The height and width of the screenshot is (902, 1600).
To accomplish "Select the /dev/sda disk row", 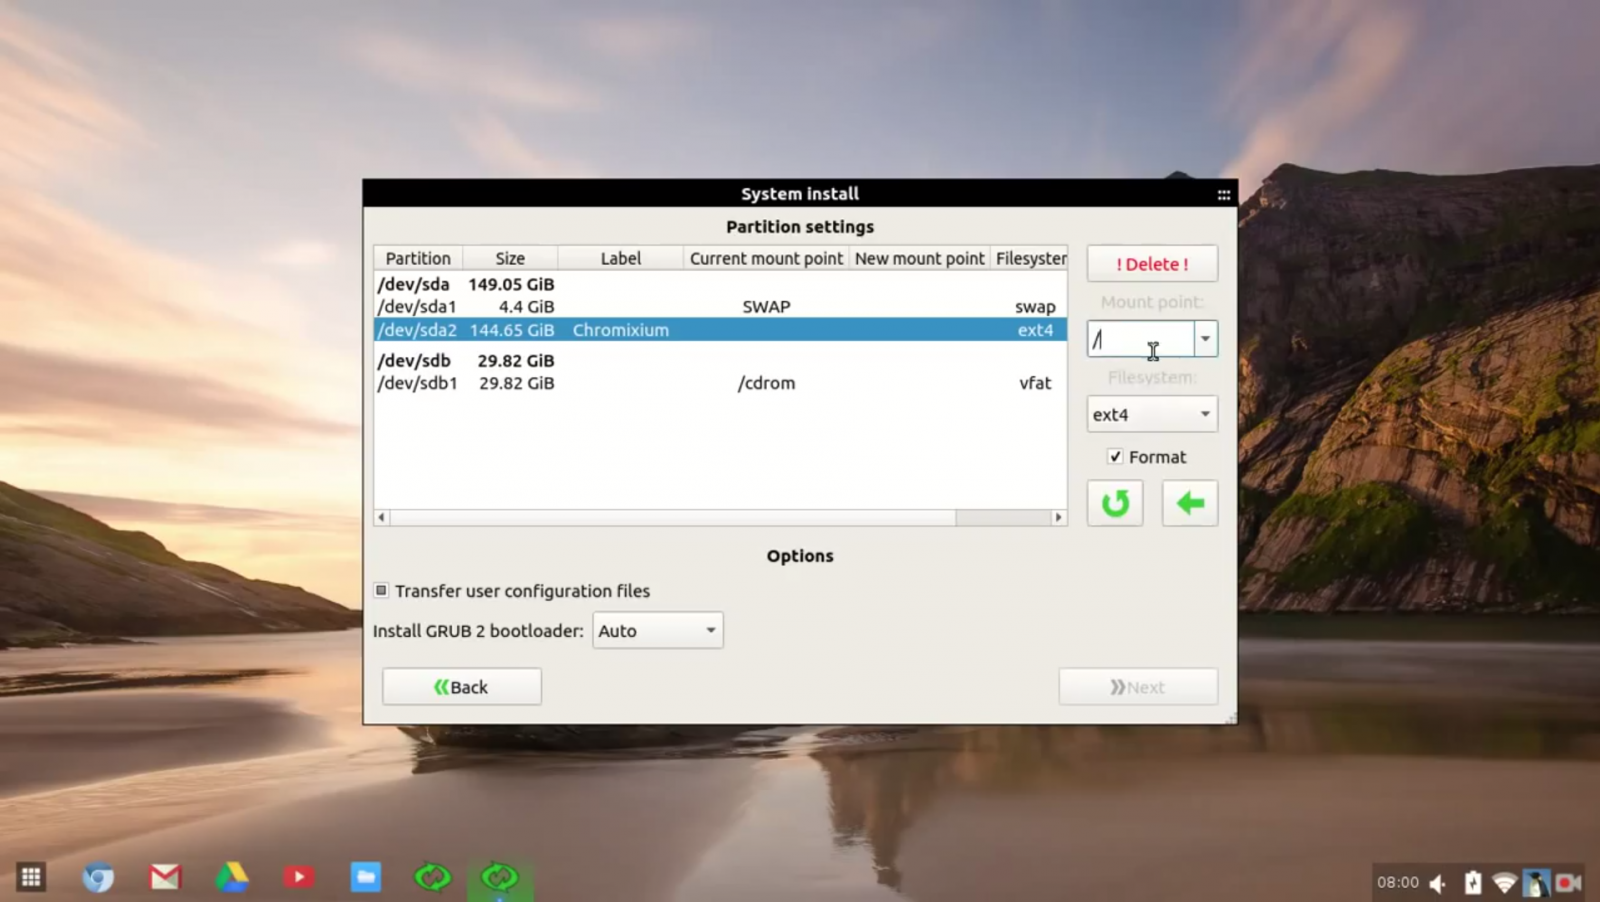I will click(720, 284).
